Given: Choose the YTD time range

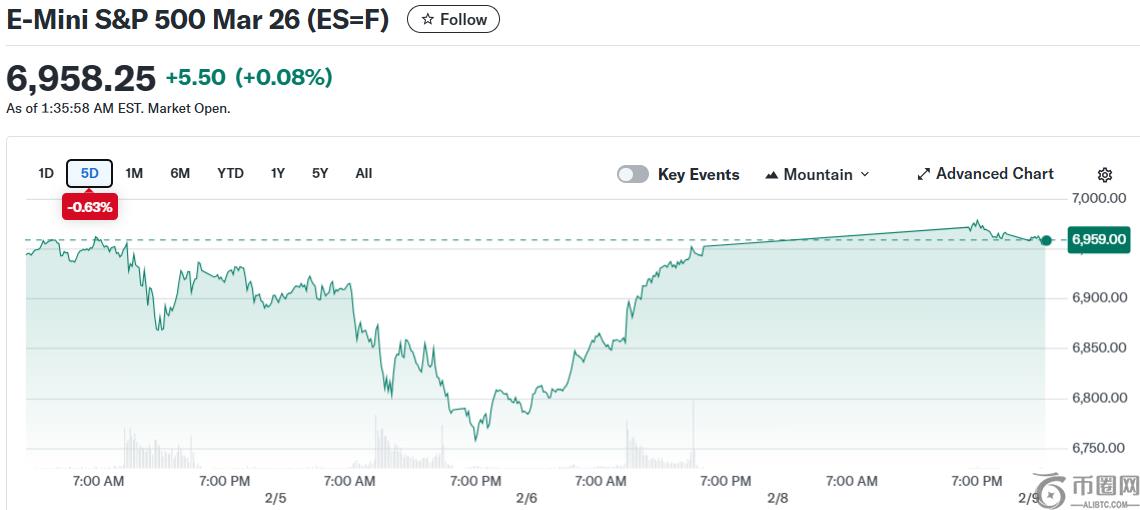Looking at the screenshot, I should tap(230, 173).
